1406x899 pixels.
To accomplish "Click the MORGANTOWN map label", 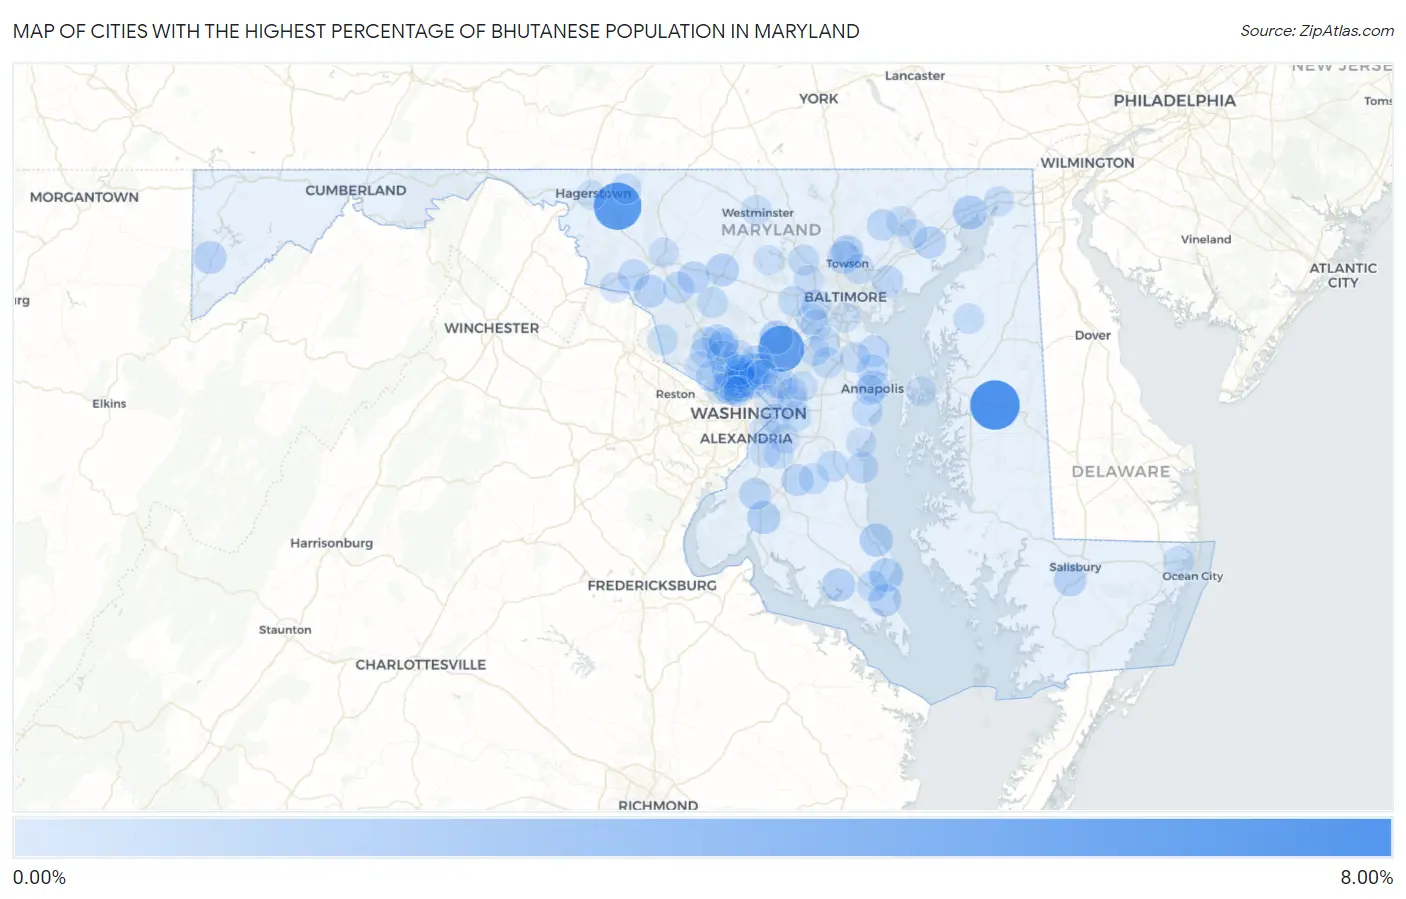I will pyautogui.click(x=84, y=197).
